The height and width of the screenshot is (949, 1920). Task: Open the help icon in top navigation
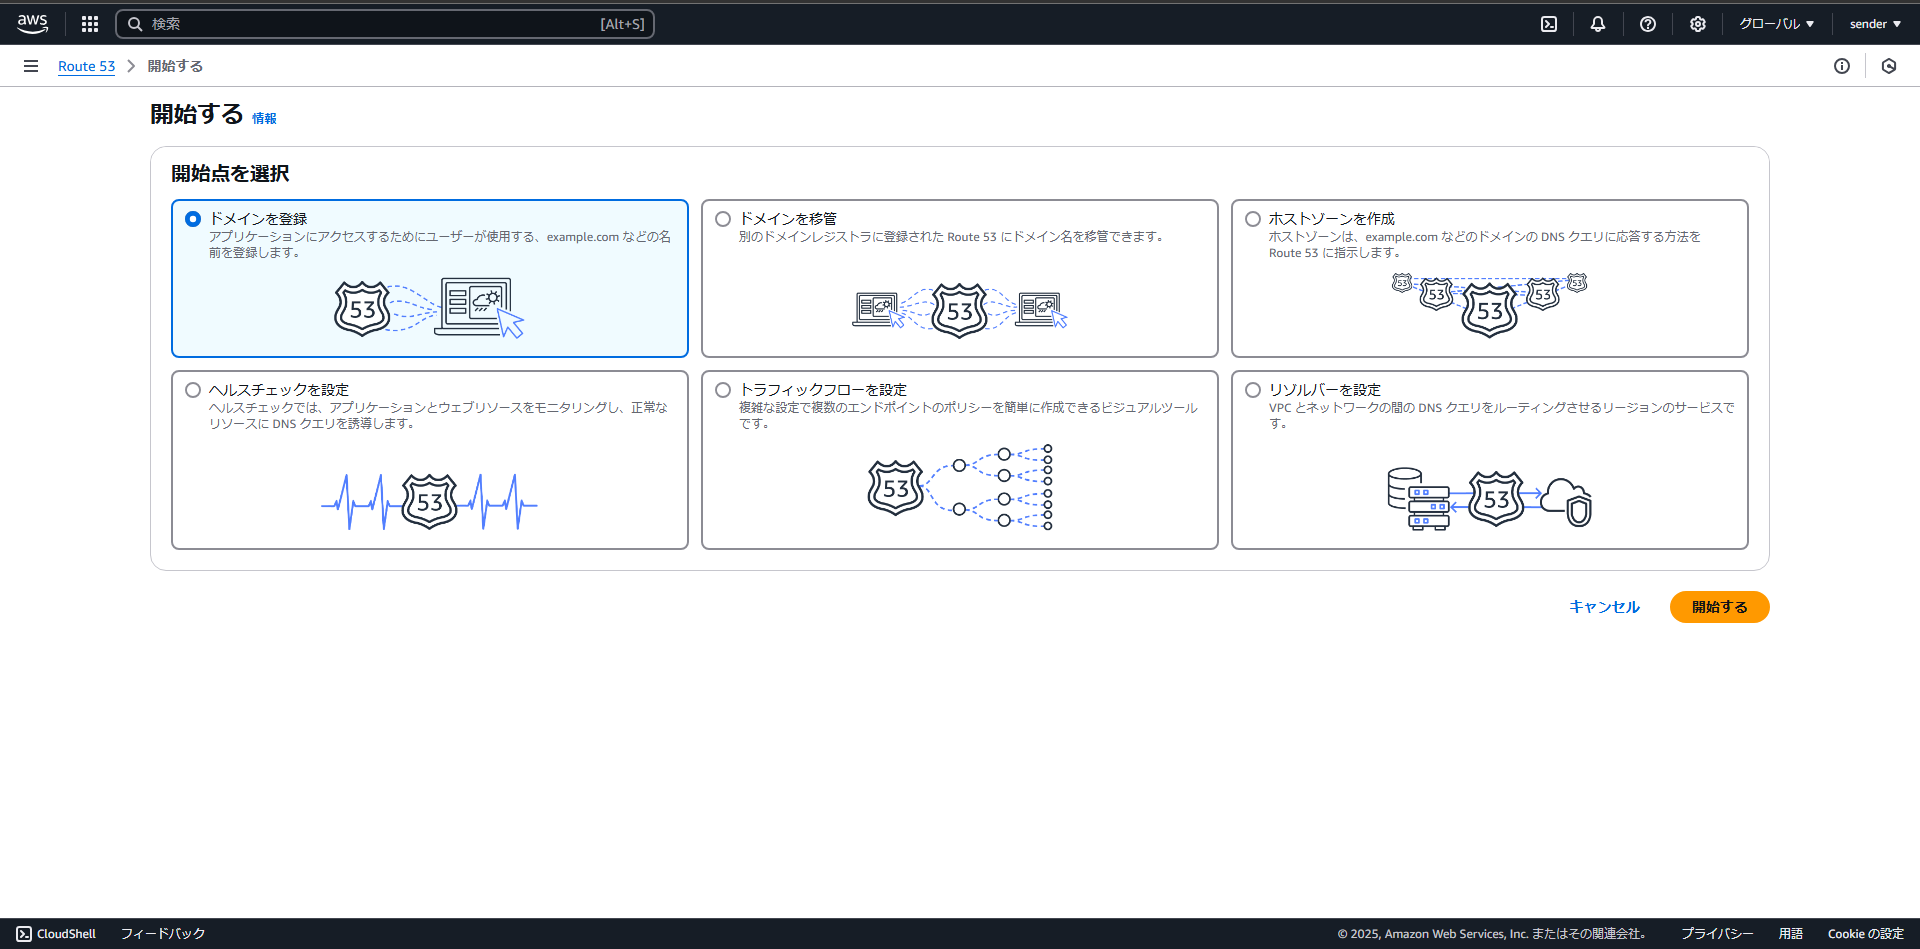click(x=1647, y=23)
